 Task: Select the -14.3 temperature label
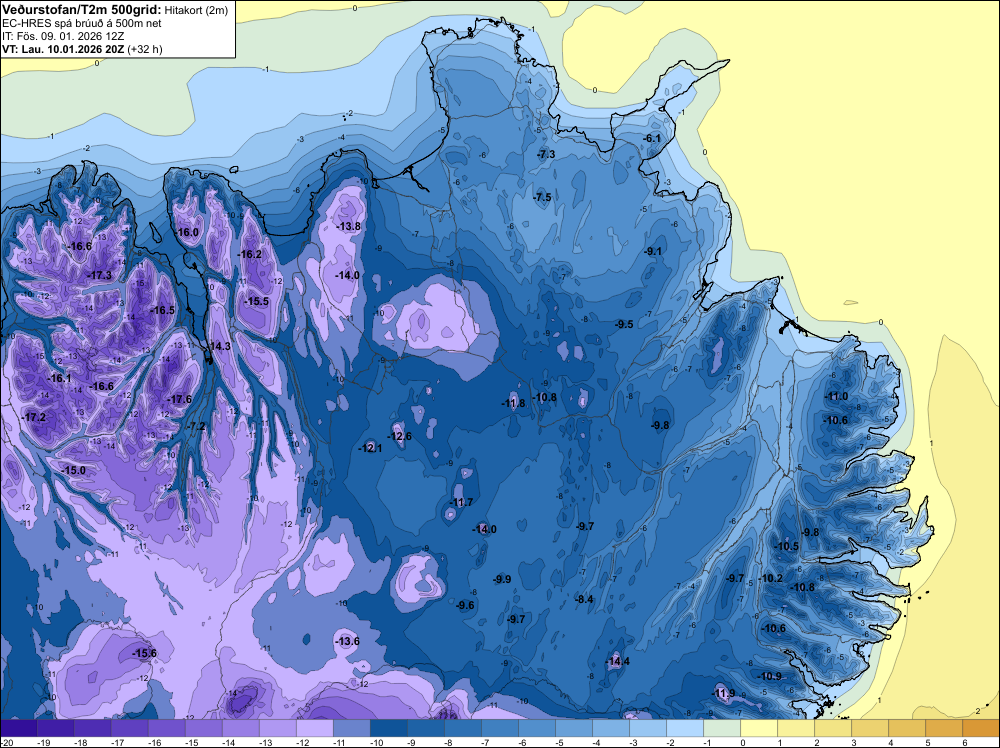pos(218,346)
